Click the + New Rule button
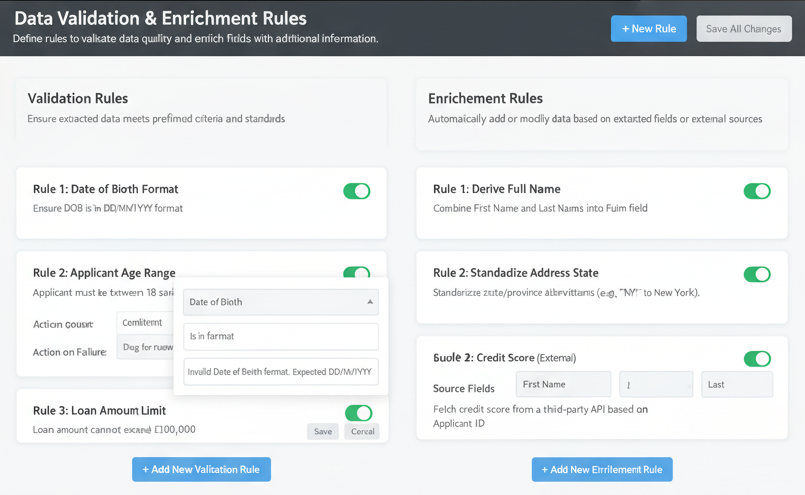Screen dimensions: 805x495 [648, 29]
